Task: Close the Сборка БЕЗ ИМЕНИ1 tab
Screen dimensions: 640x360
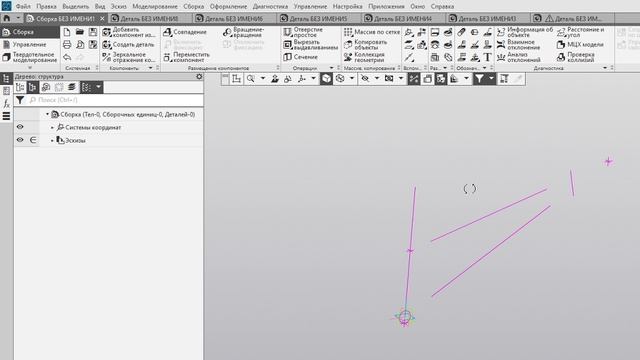Action: (102, 19)
